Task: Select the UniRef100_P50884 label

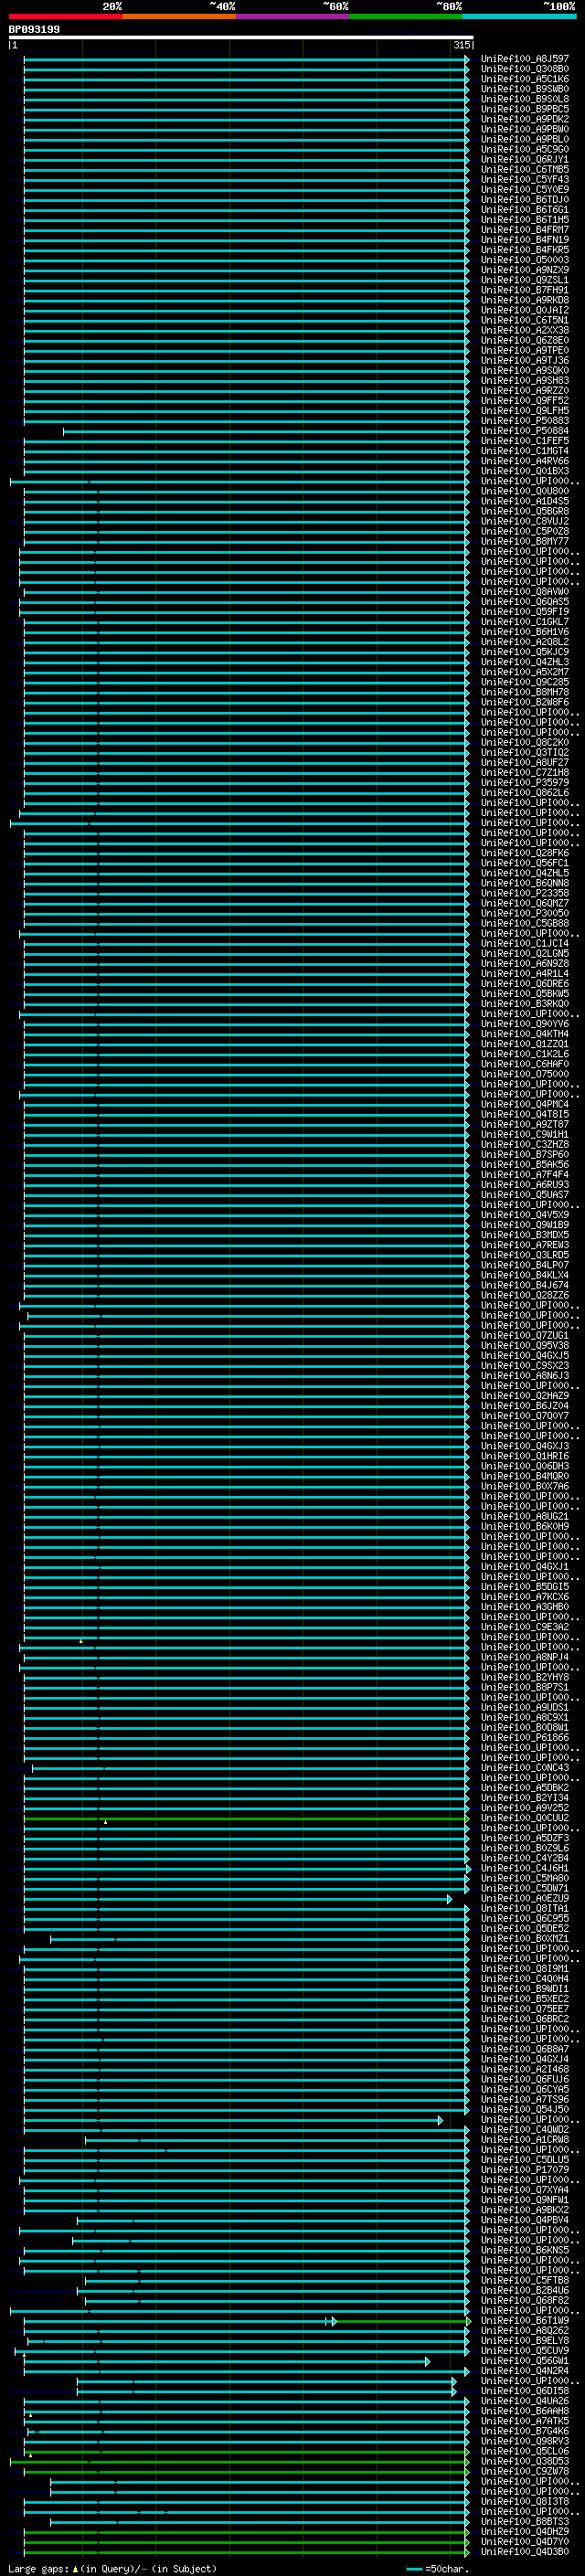Action: tap(525, 431)
